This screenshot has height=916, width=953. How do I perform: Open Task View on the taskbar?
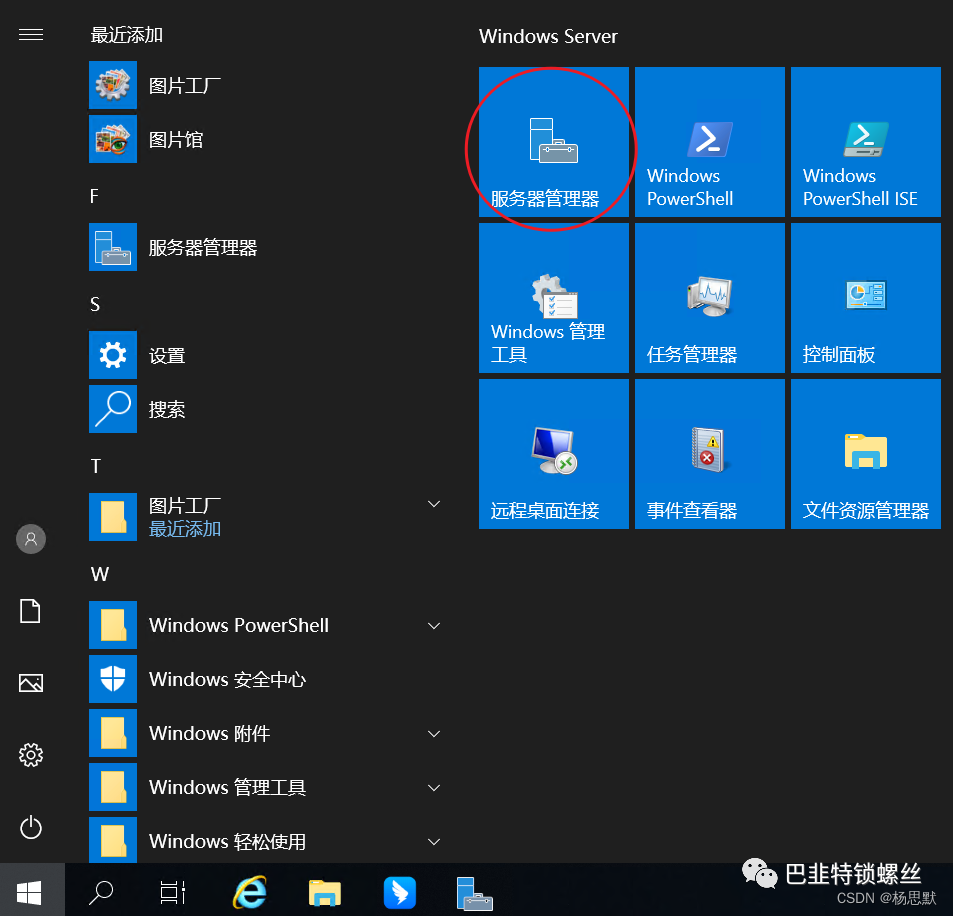(173, 892)
